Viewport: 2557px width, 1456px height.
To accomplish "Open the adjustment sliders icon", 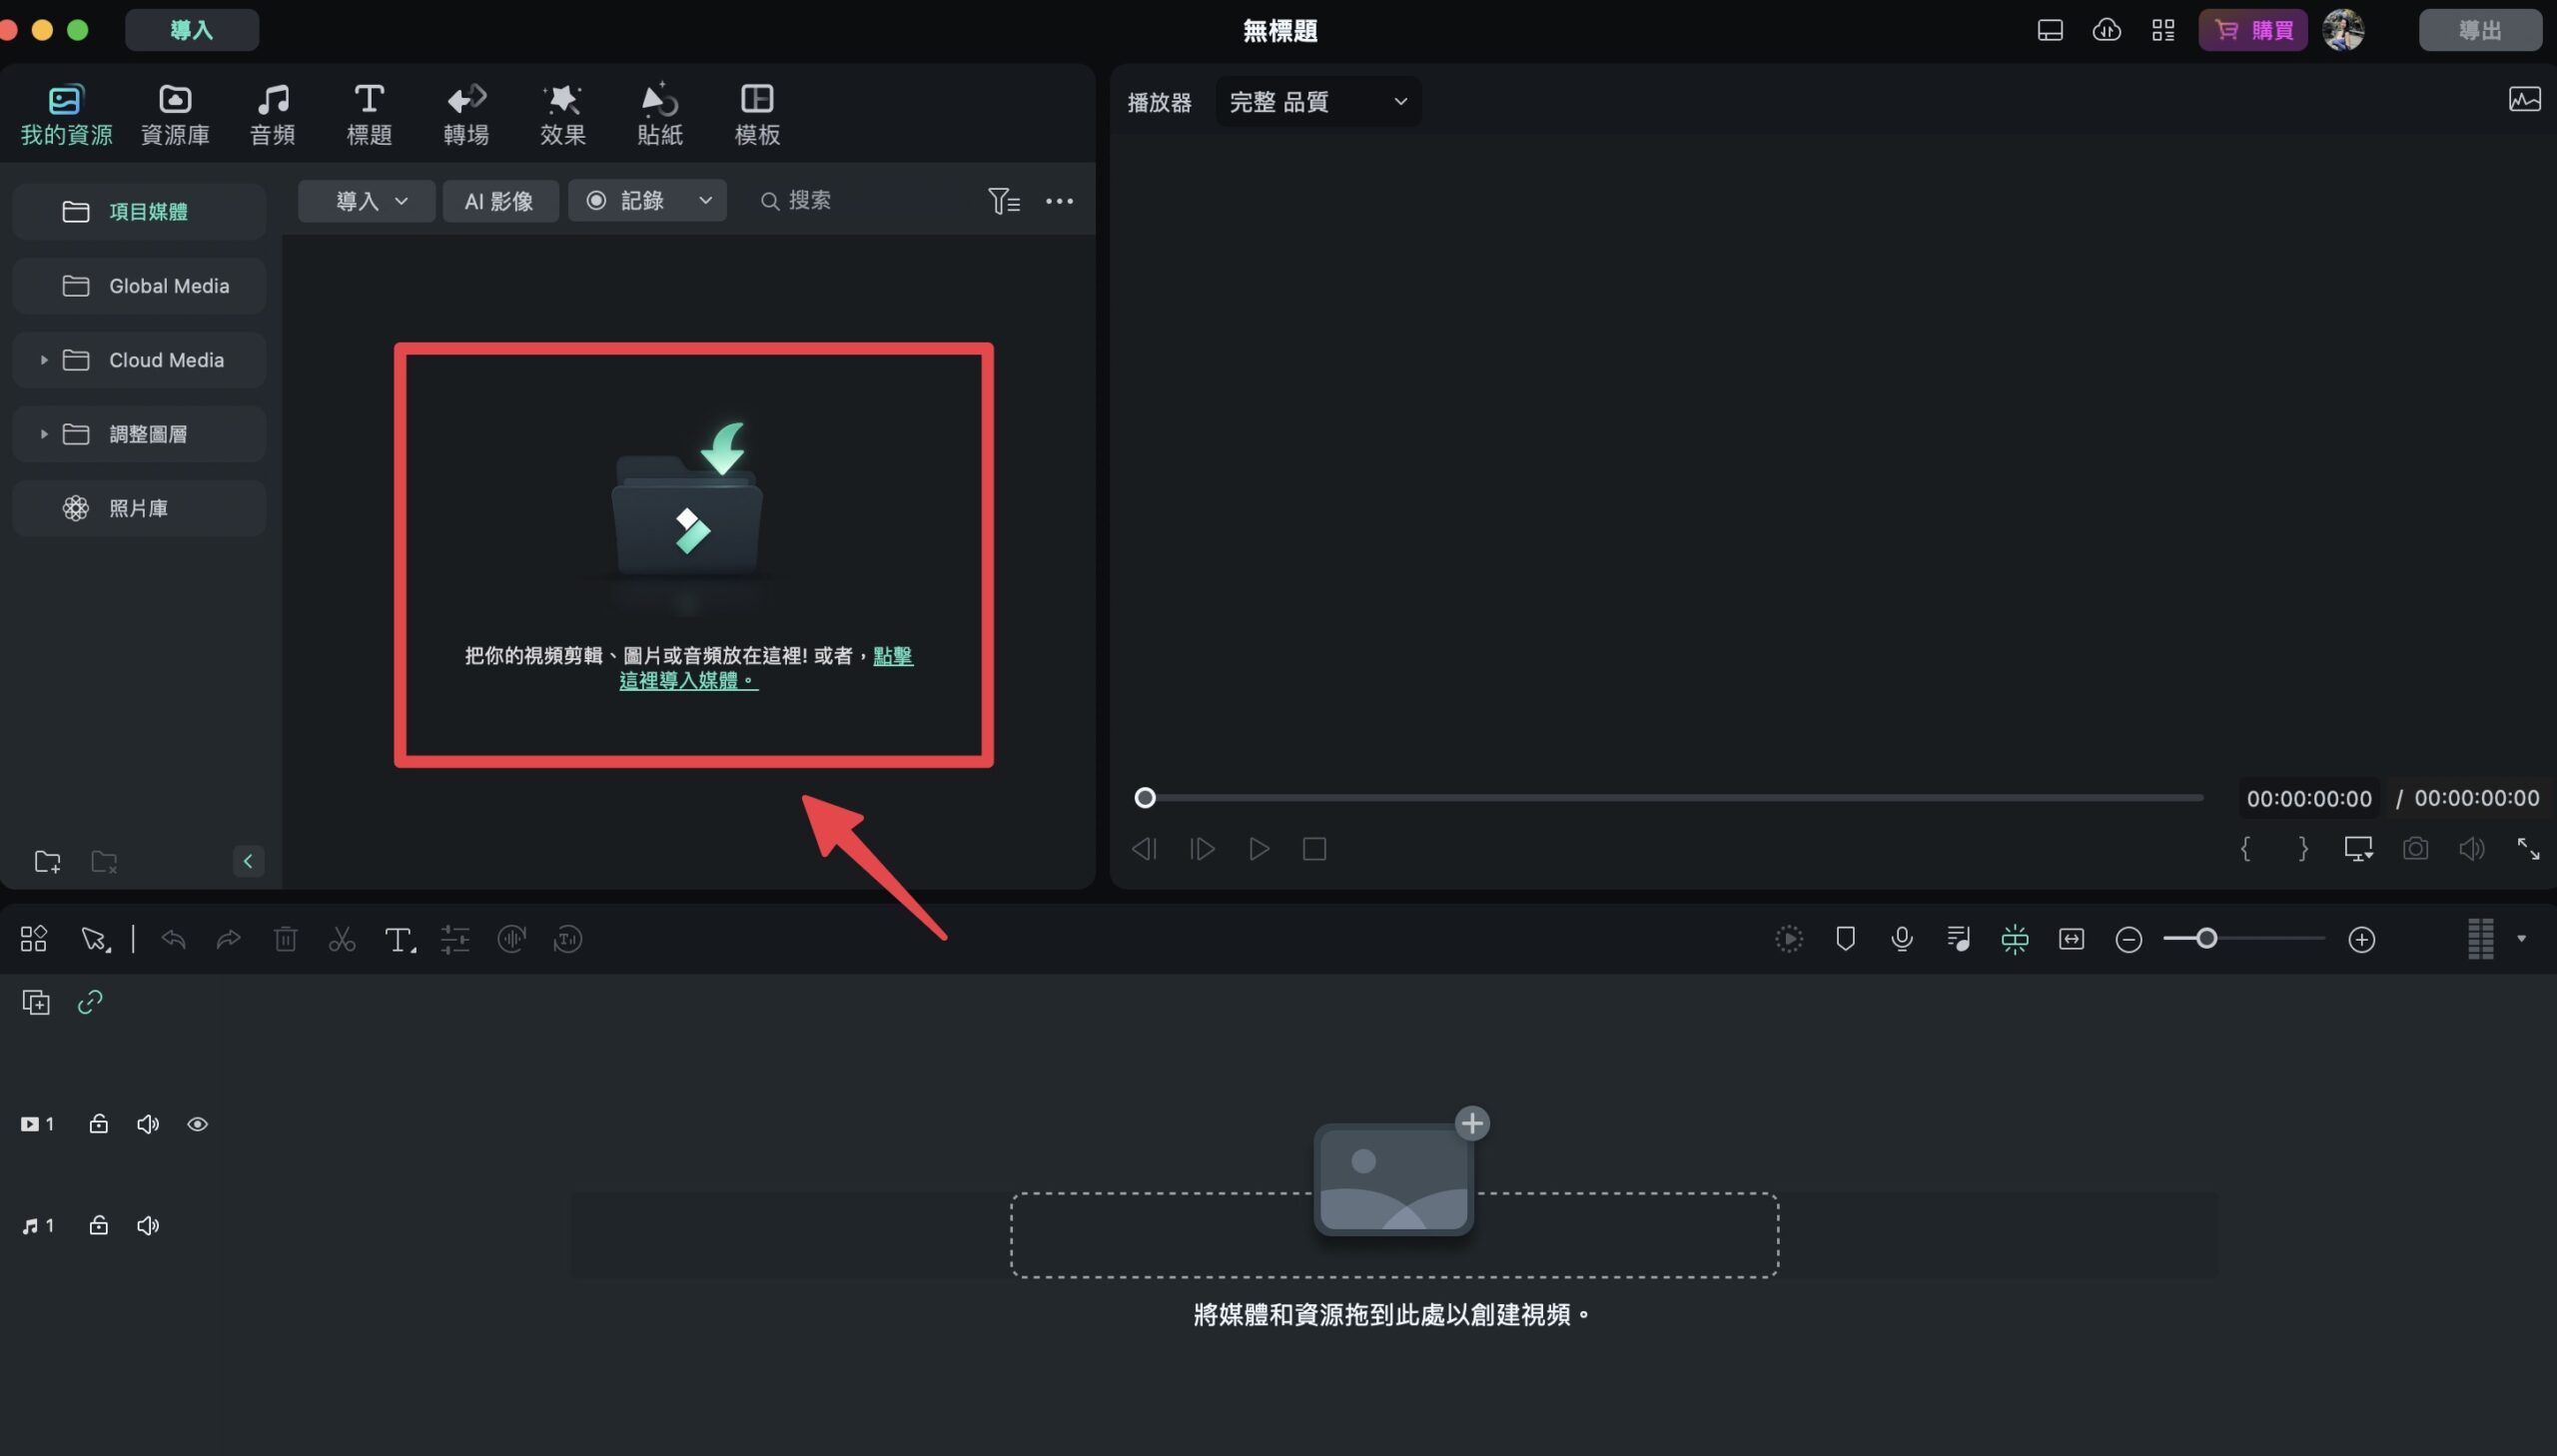I will tap(455, 938).
